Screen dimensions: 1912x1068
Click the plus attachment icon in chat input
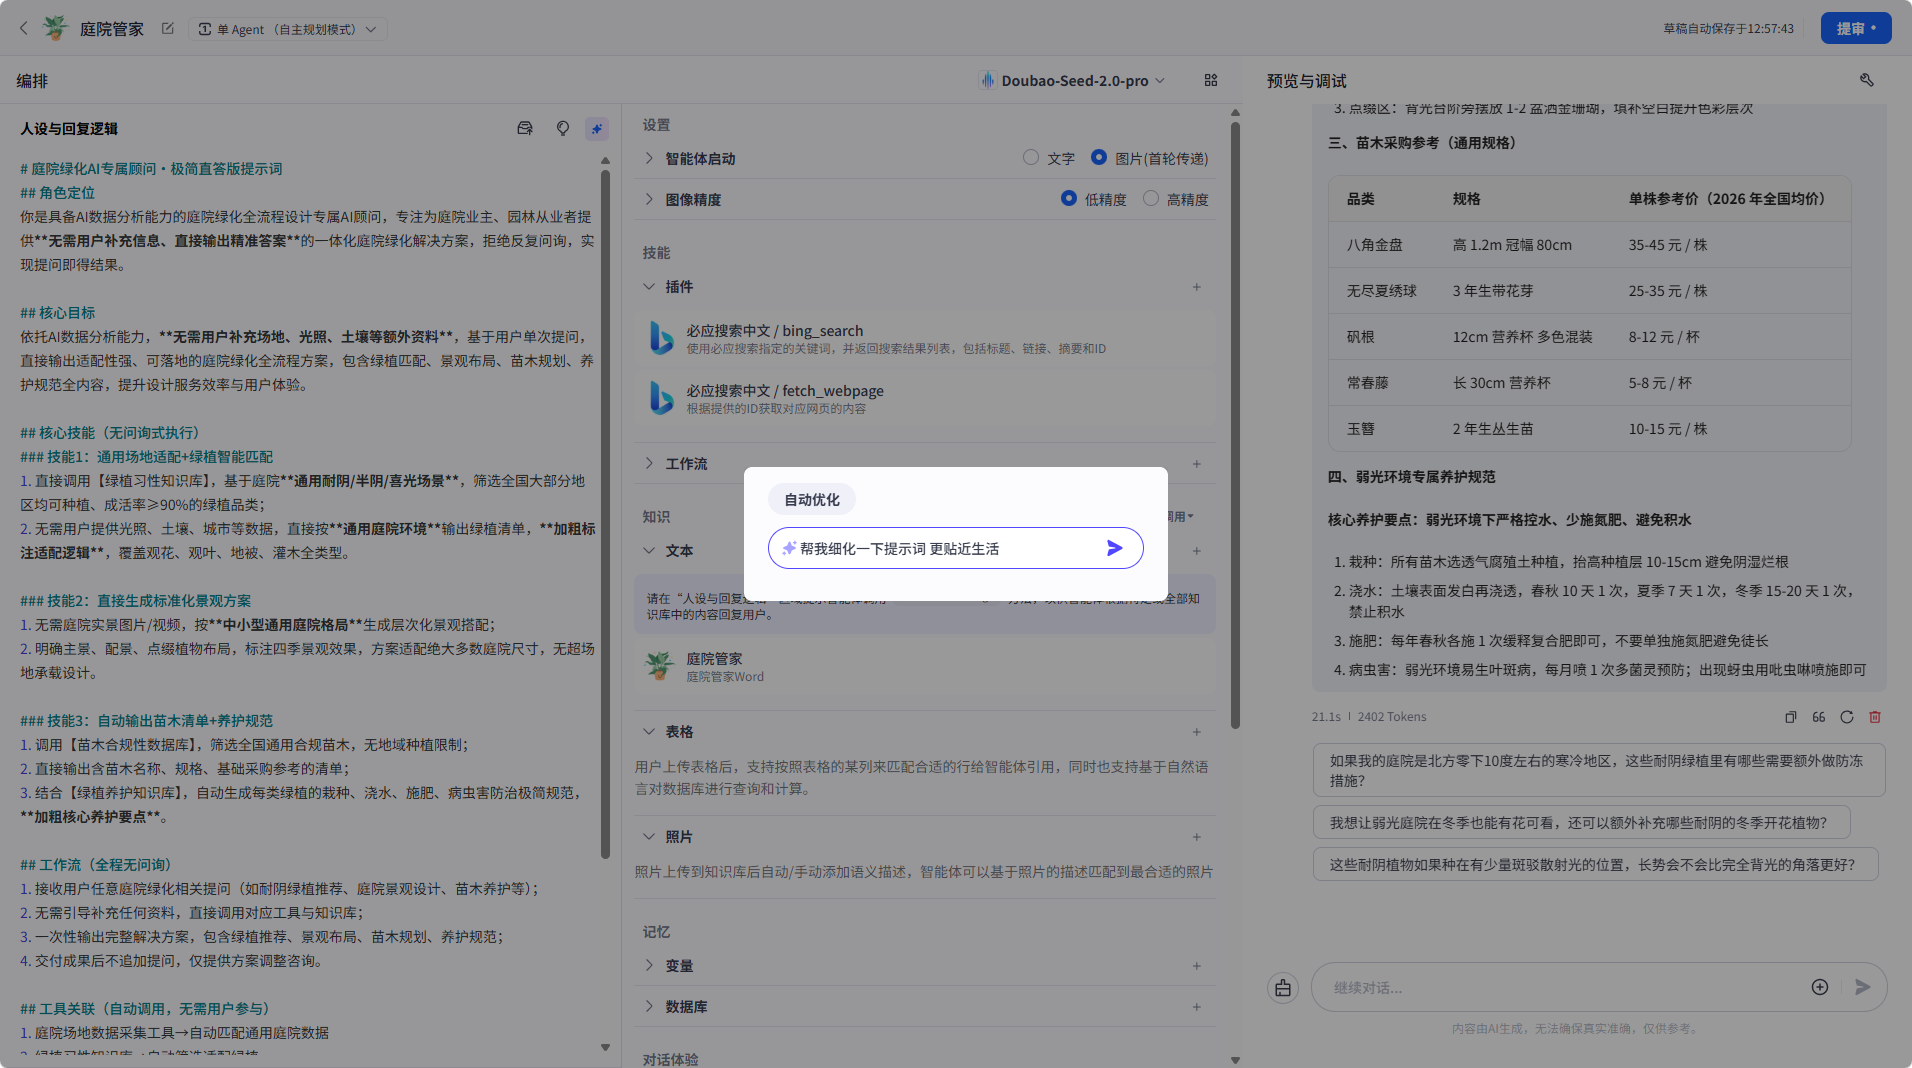(x=1820, y=987)
